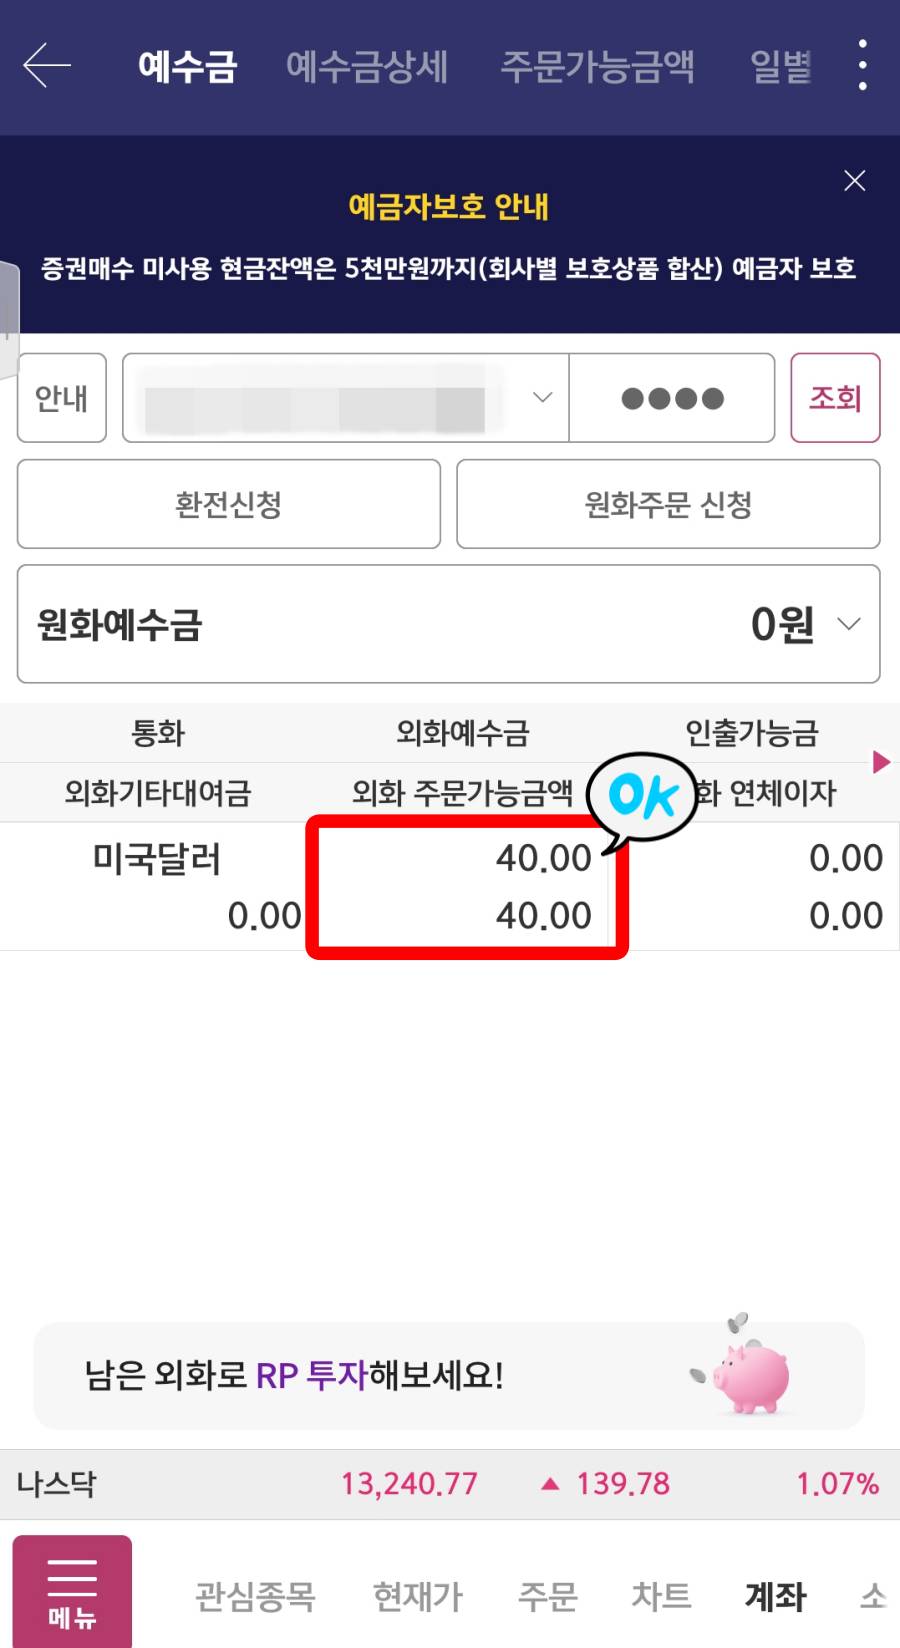Open the hamburger 메뉴 icon
The width and height of the screenshot is (900, 1648).
70,1590
